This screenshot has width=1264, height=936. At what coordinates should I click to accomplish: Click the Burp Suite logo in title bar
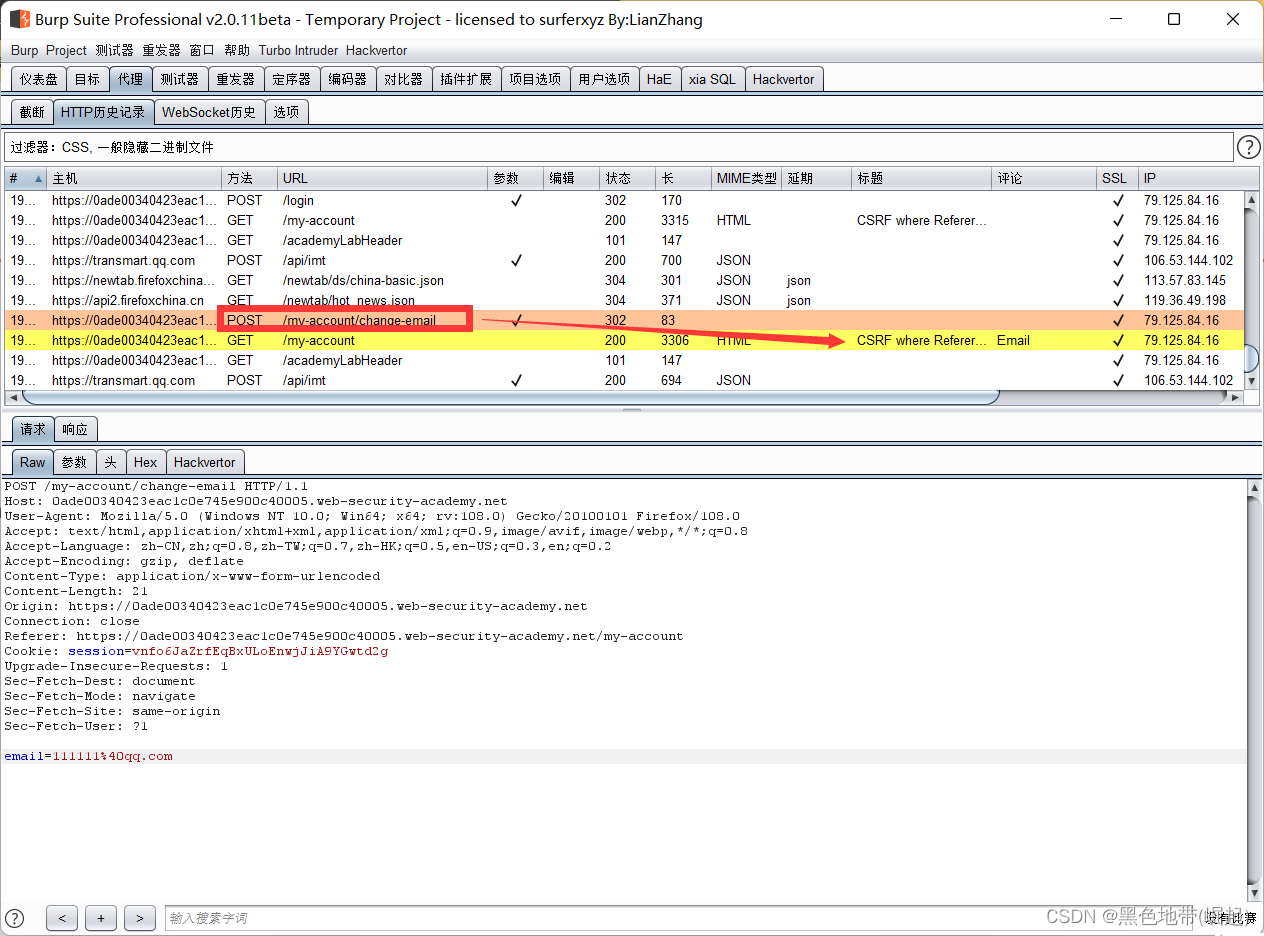click(x=19, y=19)
